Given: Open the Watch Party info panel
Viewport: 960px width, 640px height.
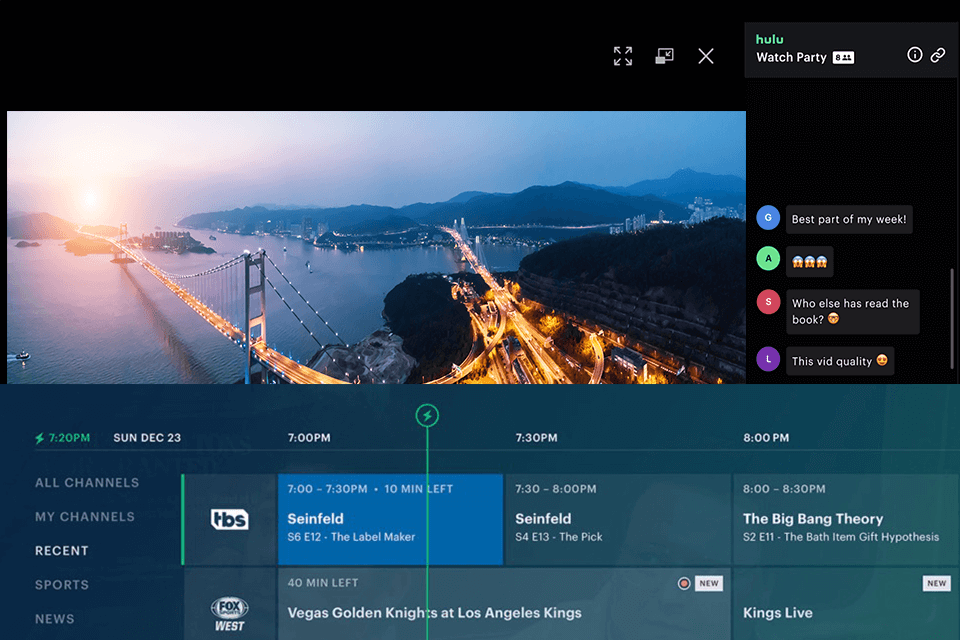Looking at the screenshot, I should coord(915,55).
